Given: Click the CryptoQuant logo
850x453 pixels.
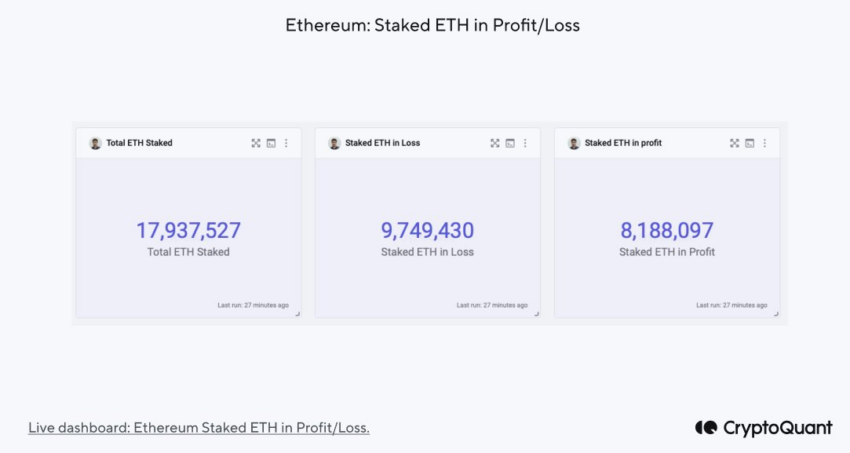Looking at the screenshot, I should coord(764,428).
